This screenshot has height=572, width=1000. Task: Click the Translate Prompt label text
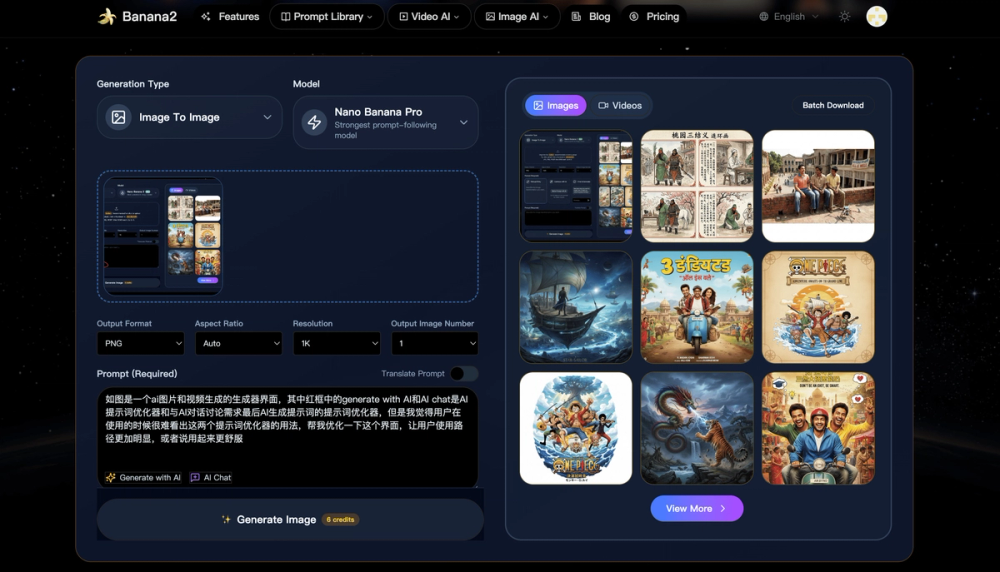coord(413,374)
